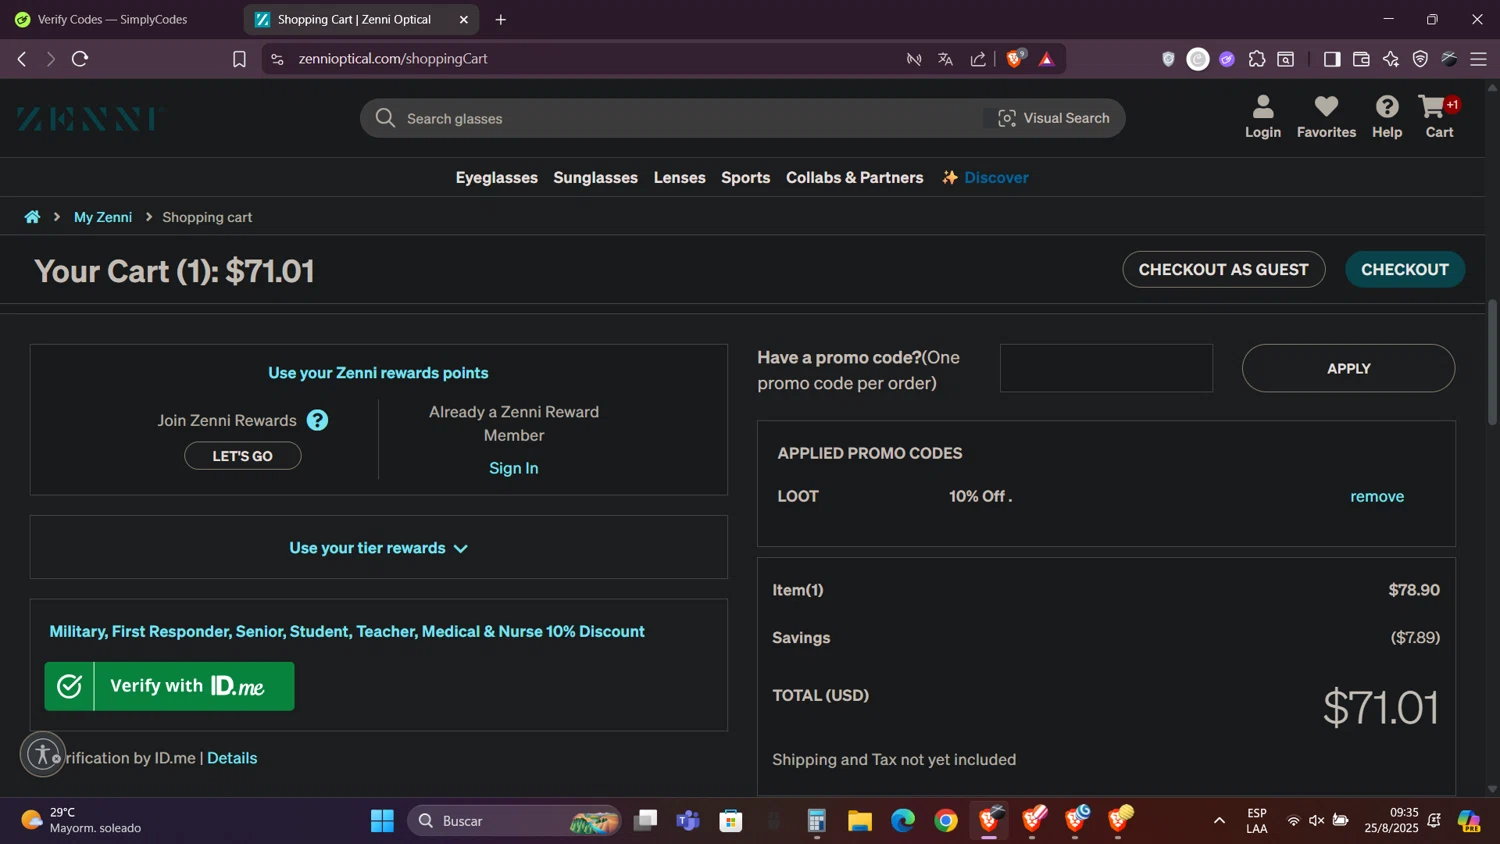Click CHECKOUT AS GUEST button
The height and width of the screenshot is (844, 1500).
click(1223, 269)
